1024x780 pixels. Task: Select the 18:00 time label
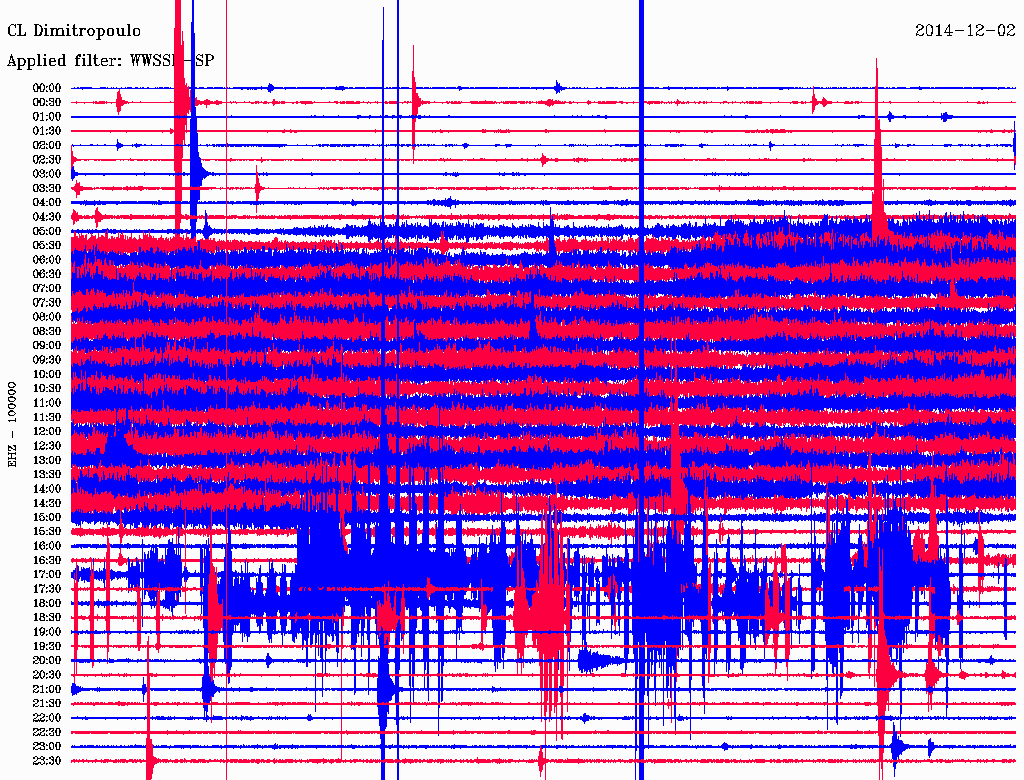(x=47, y=603)
